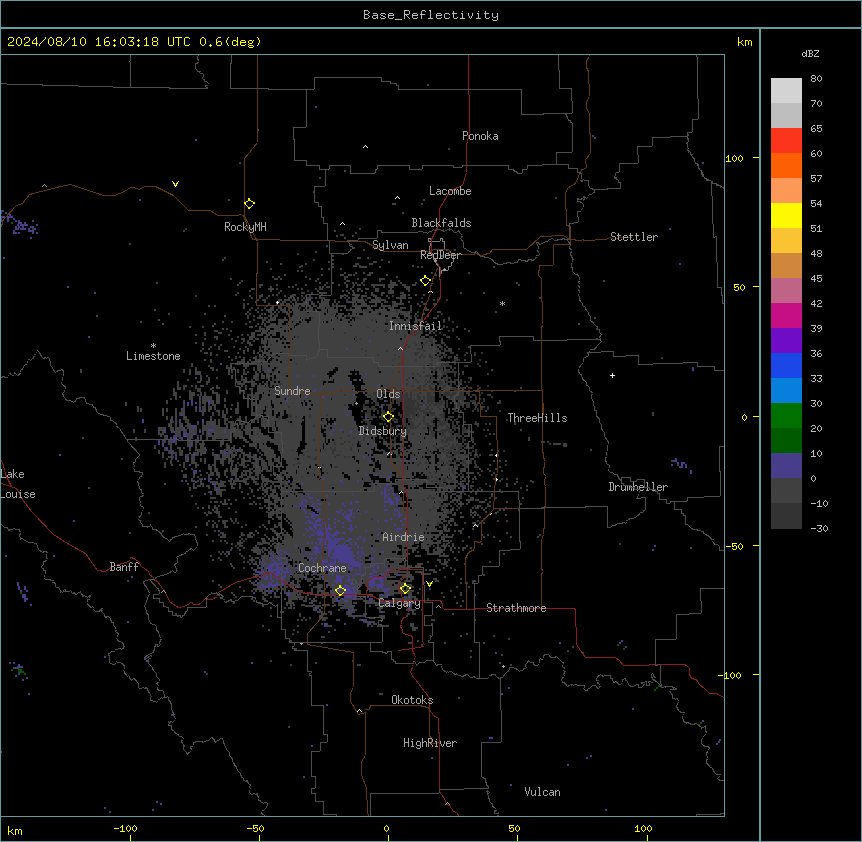862x842 pixels.
Task: Pick the red 65-60 dBZ legend swatch
Action: click(x=786, y=141)
